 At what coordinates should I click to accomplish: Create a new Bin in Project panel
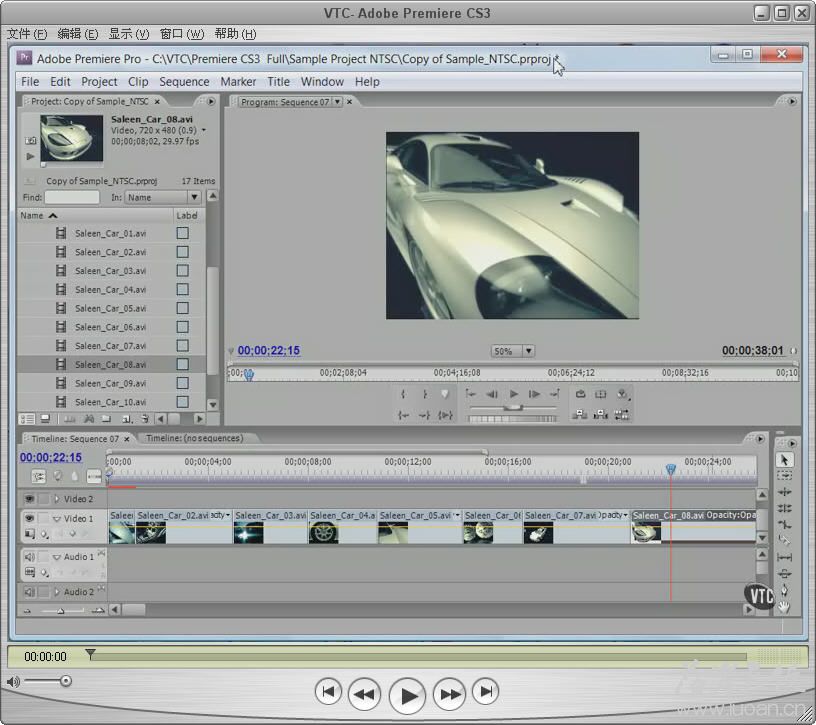point(106,418)
